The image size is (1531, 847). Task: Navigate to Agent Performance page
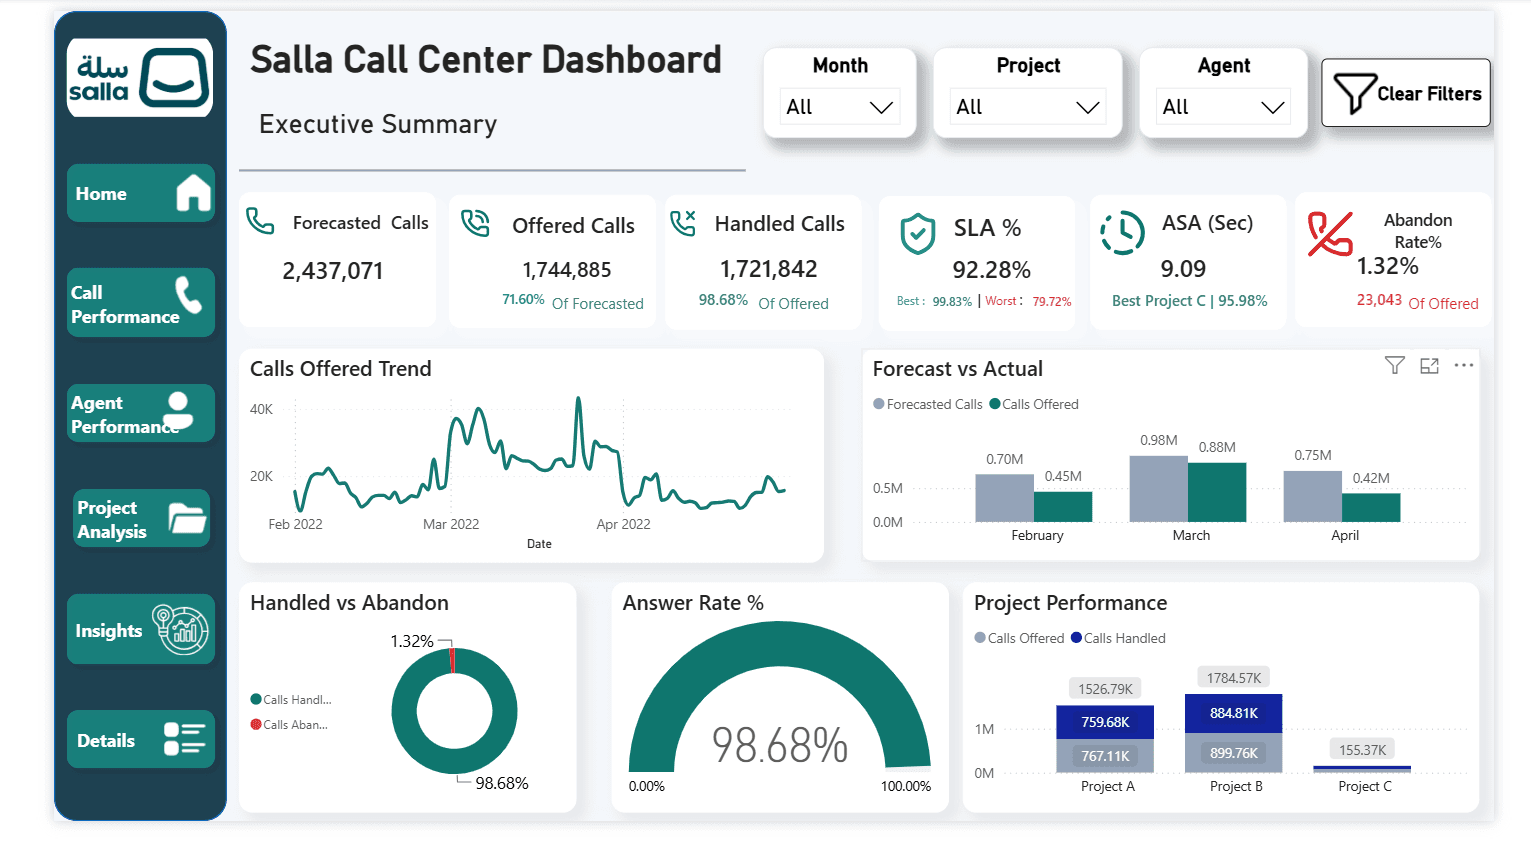tap(140, 413)
